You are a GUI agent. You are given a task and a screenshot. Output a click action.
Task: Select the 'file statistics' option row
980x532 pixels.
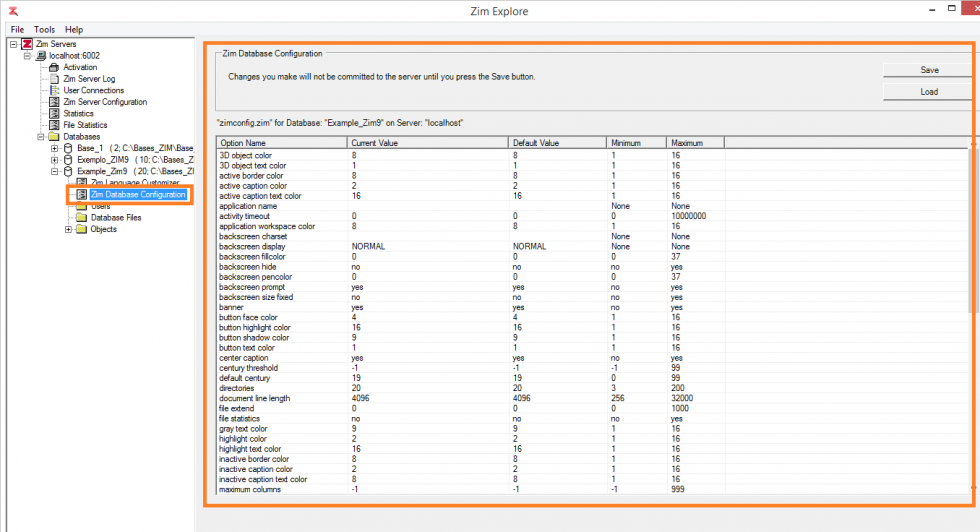click(594, 418)
